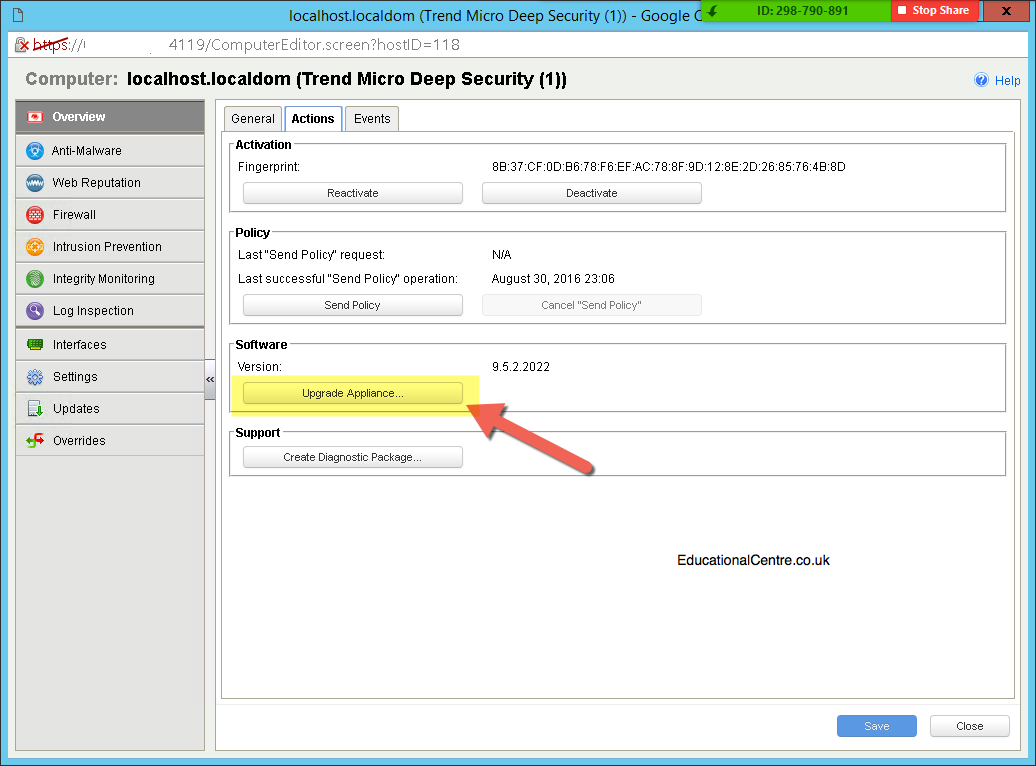The image size is (1036, 766).
Task: Click the Settings gear icon
Action: point(35,377)
